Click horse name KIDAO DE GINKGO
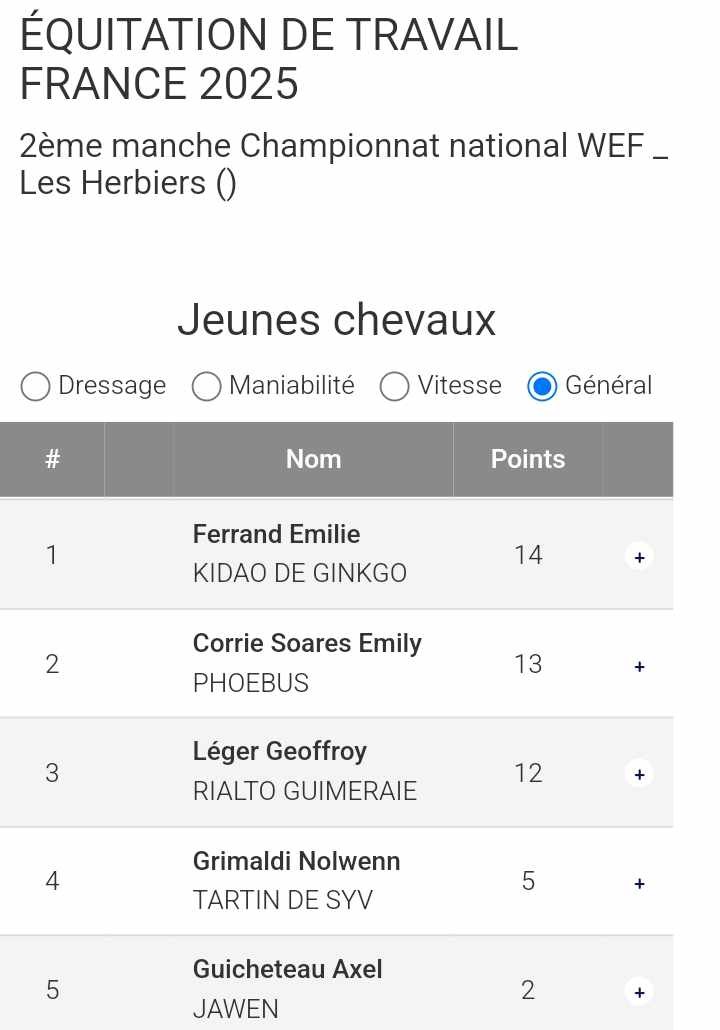 tap(299, 574)
